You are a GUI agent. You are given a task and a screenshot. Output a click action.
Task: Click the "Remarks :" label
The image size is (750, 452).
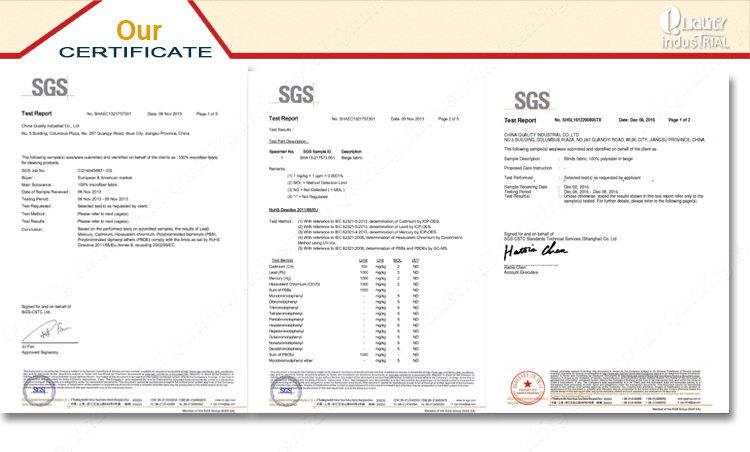(277, 169)
